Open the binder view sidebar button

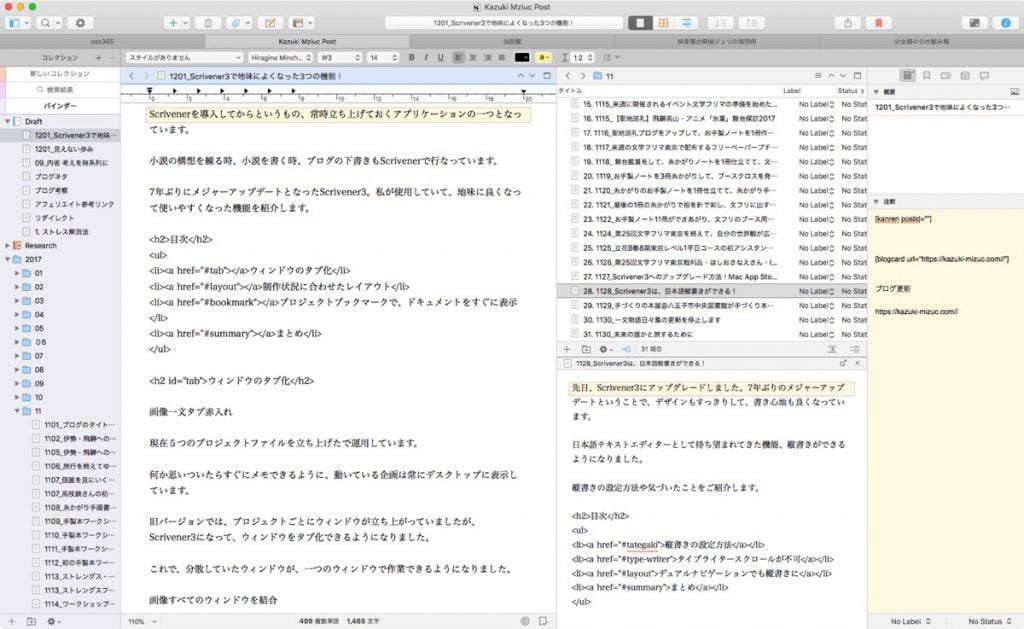click(18, 23)
